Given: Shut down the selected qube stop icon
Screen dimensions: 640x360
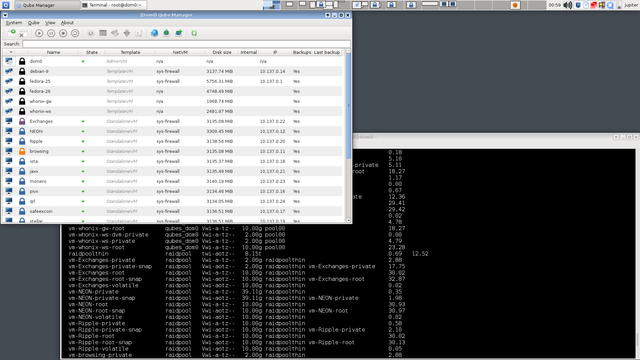Looking at the screenshot, I should tap(63, 33).
